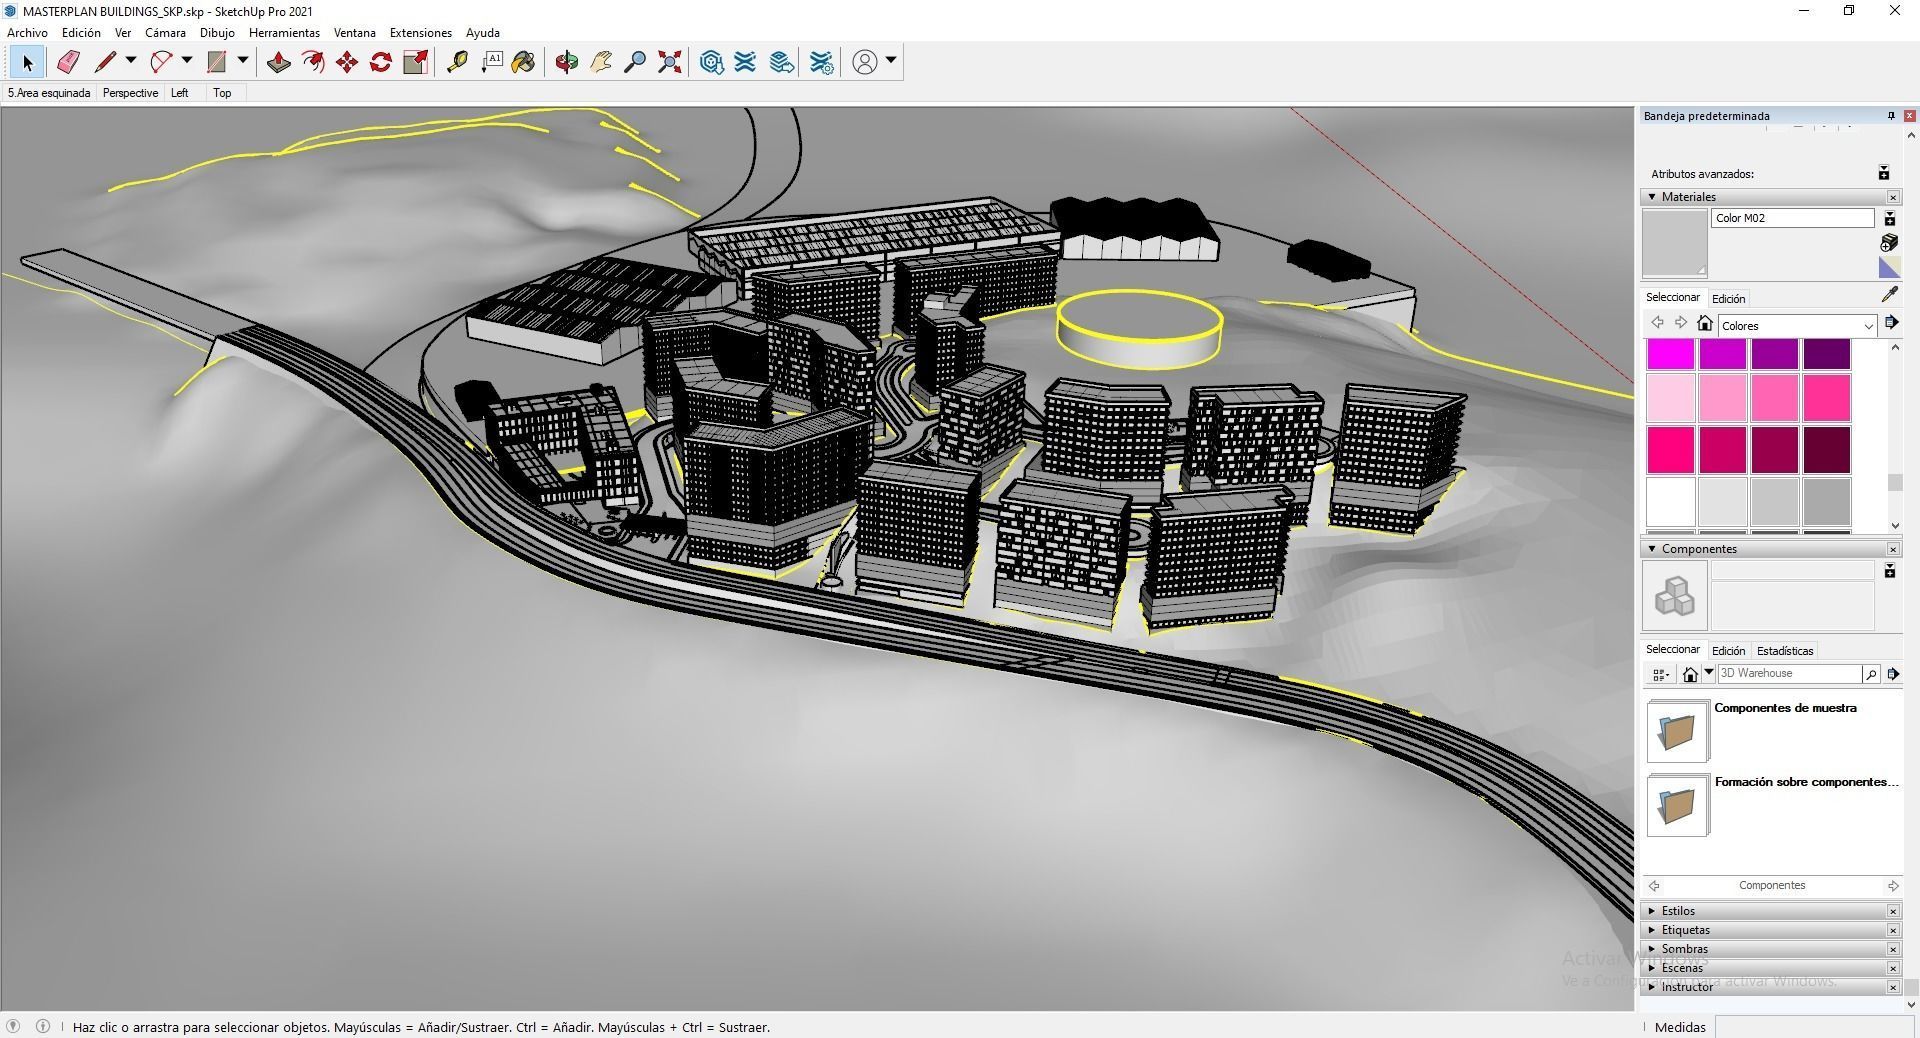
Task: Collapse the Componentes panel
Action: [1652, 549]
